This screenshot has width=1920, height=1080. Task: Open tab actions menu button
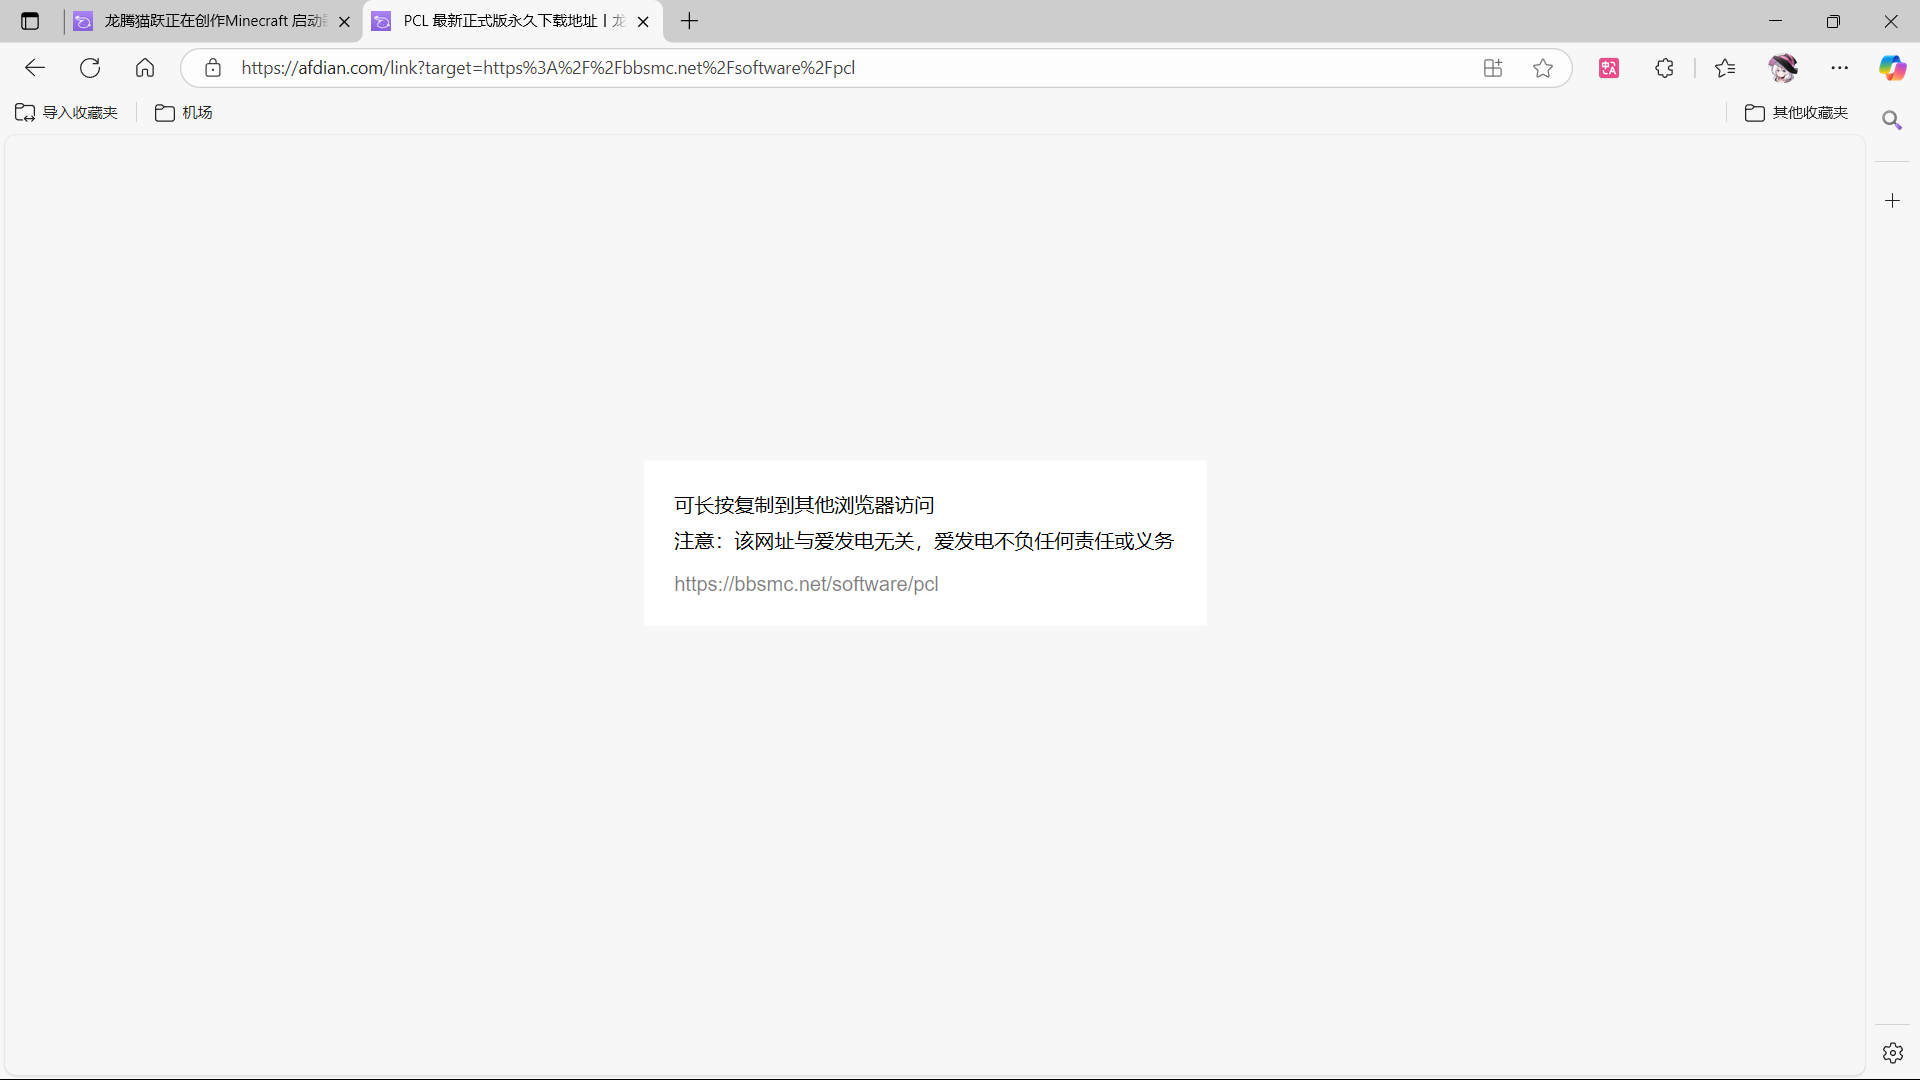pos(30,21)
